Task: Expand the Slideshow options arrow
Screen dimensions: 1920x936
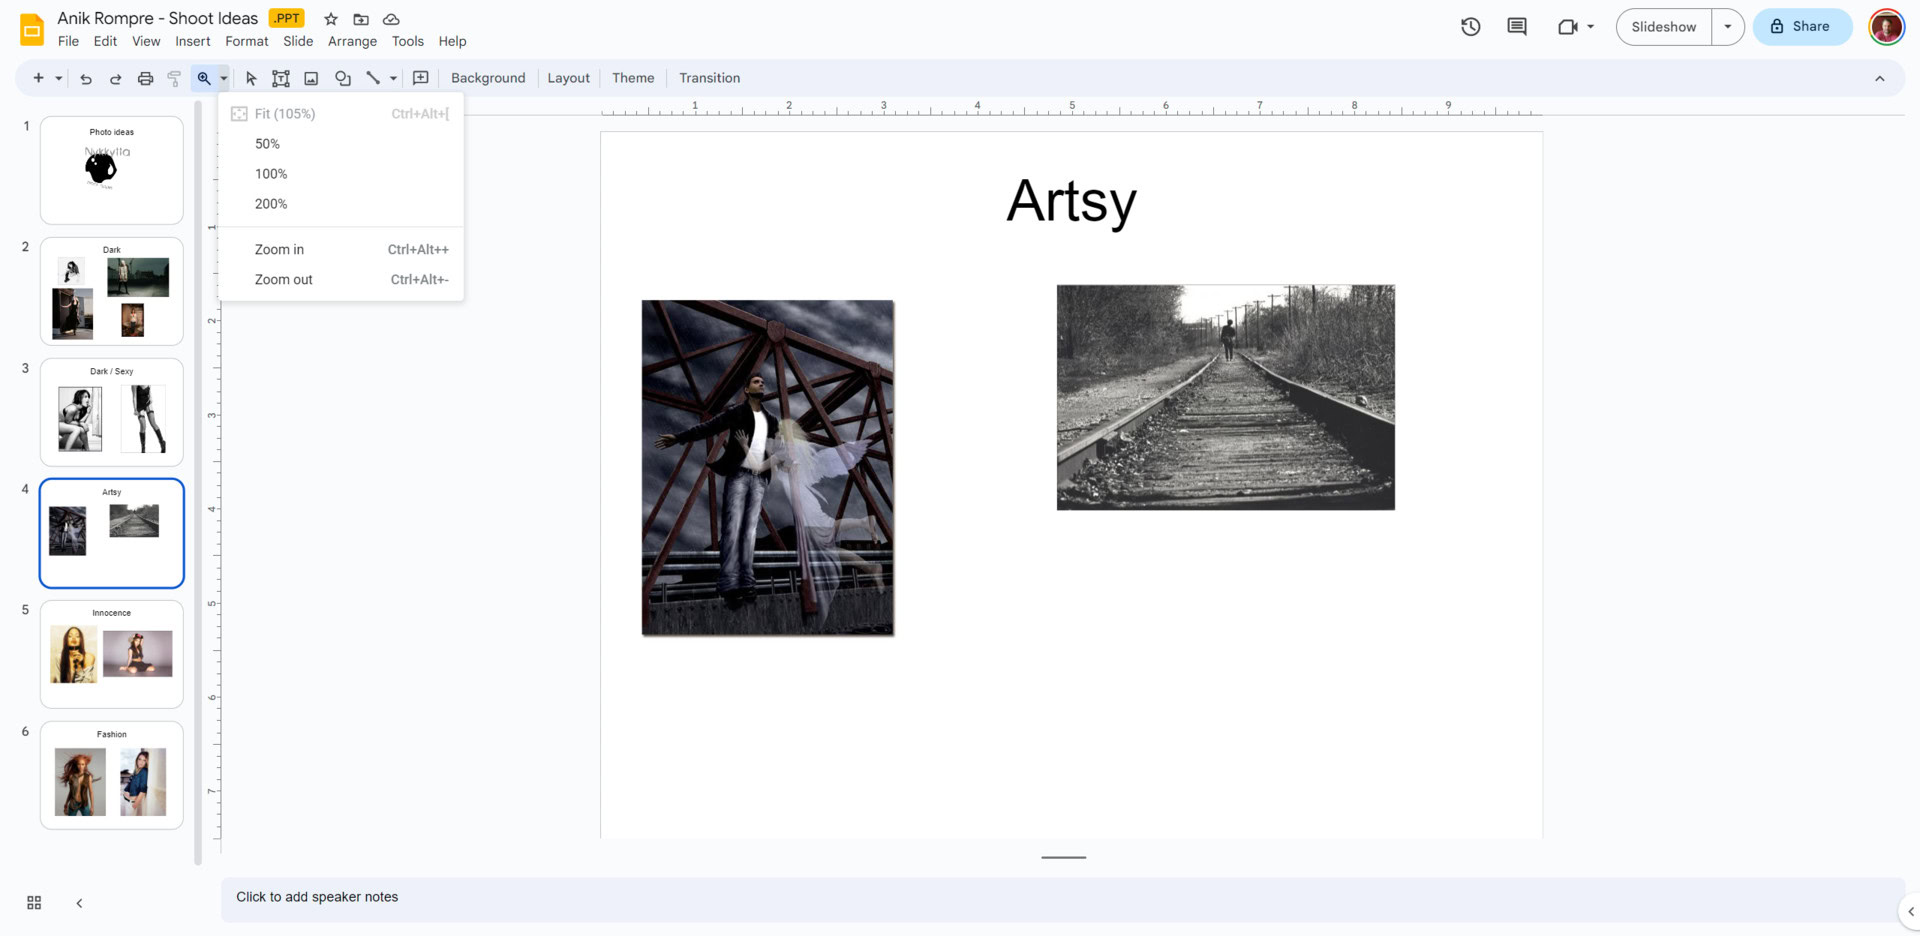Action: pyautogui.click(x=1727, y=27)
